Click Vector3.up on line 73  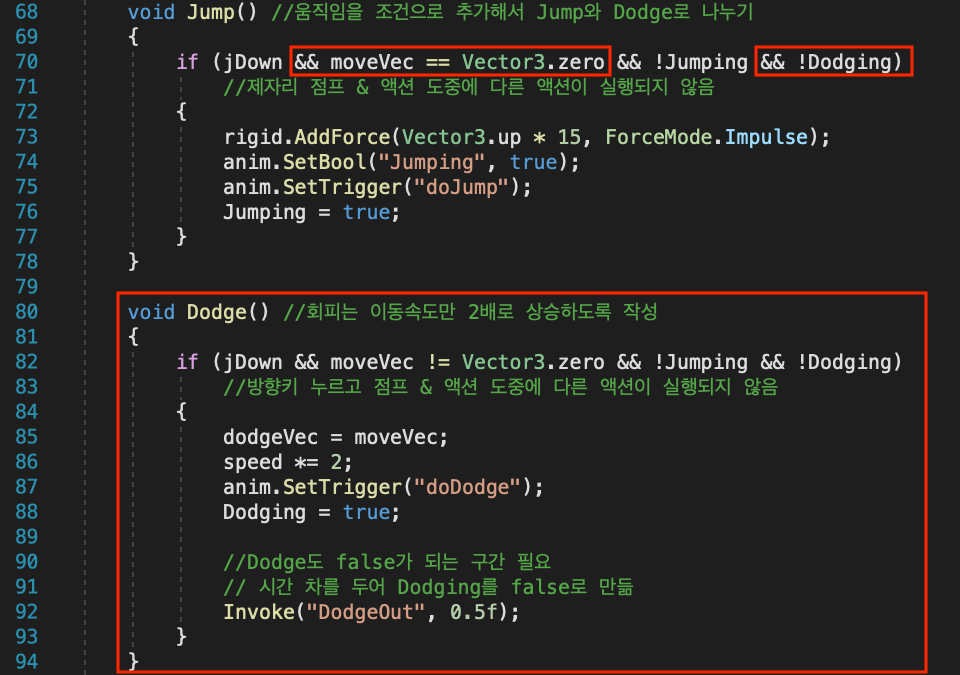pos(462,137)
